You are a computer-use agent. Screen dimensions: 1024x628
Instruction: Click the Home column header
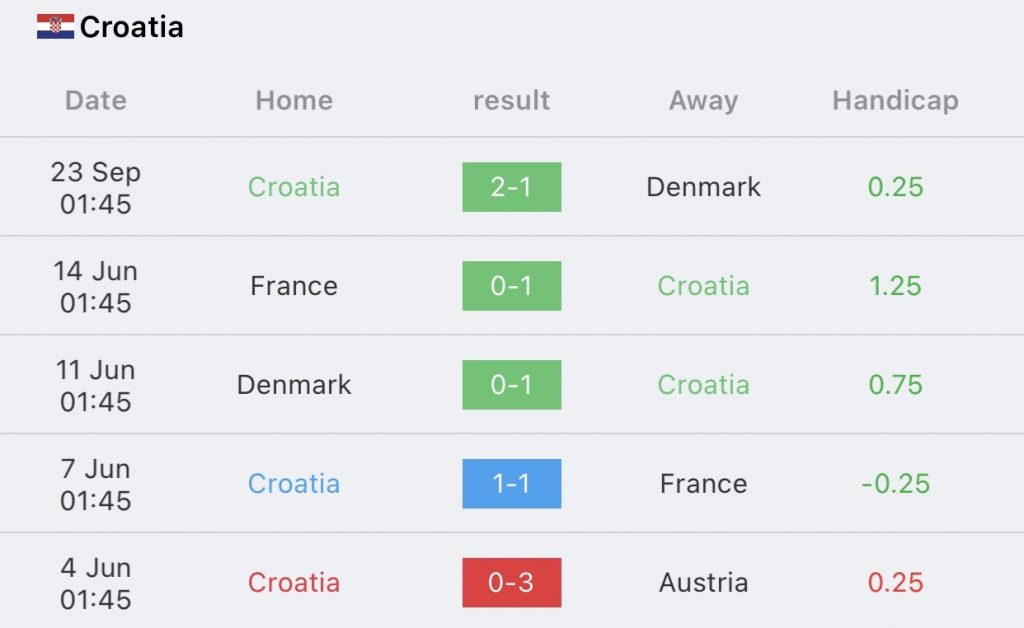tap(294, 101)
